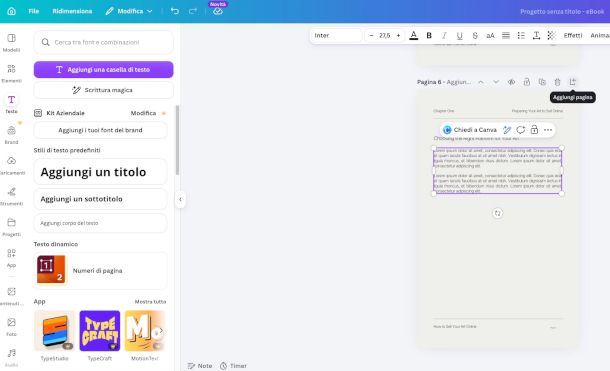
Task: Open the Elementi sidebar tab
Action: coord(11,74)
